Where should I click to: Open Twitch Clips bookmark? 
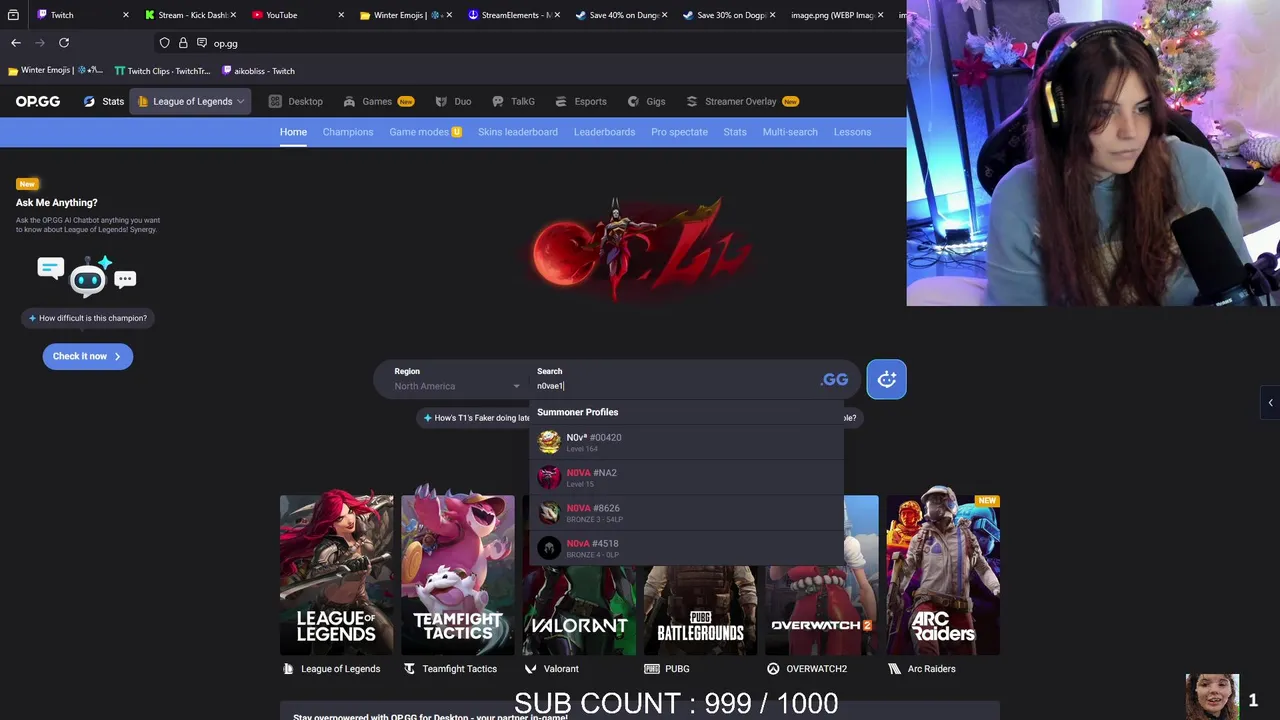pos(162,71)
